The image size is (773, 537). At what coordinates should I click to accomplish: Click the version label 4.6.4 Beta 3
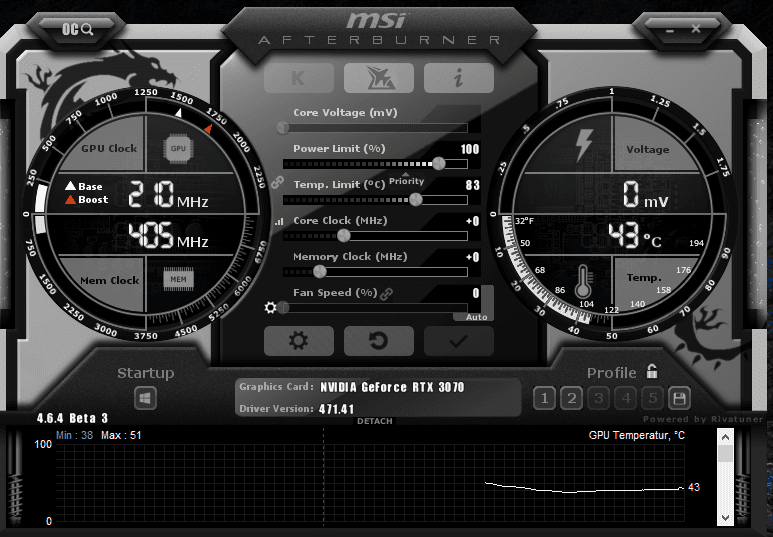(72, 418)
